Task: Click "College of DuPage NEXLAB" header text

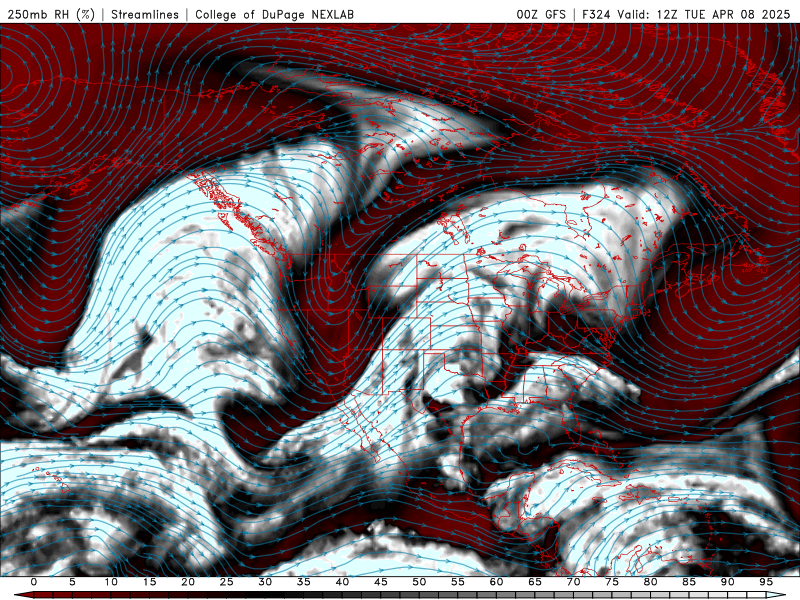Action: pos(274,14)
